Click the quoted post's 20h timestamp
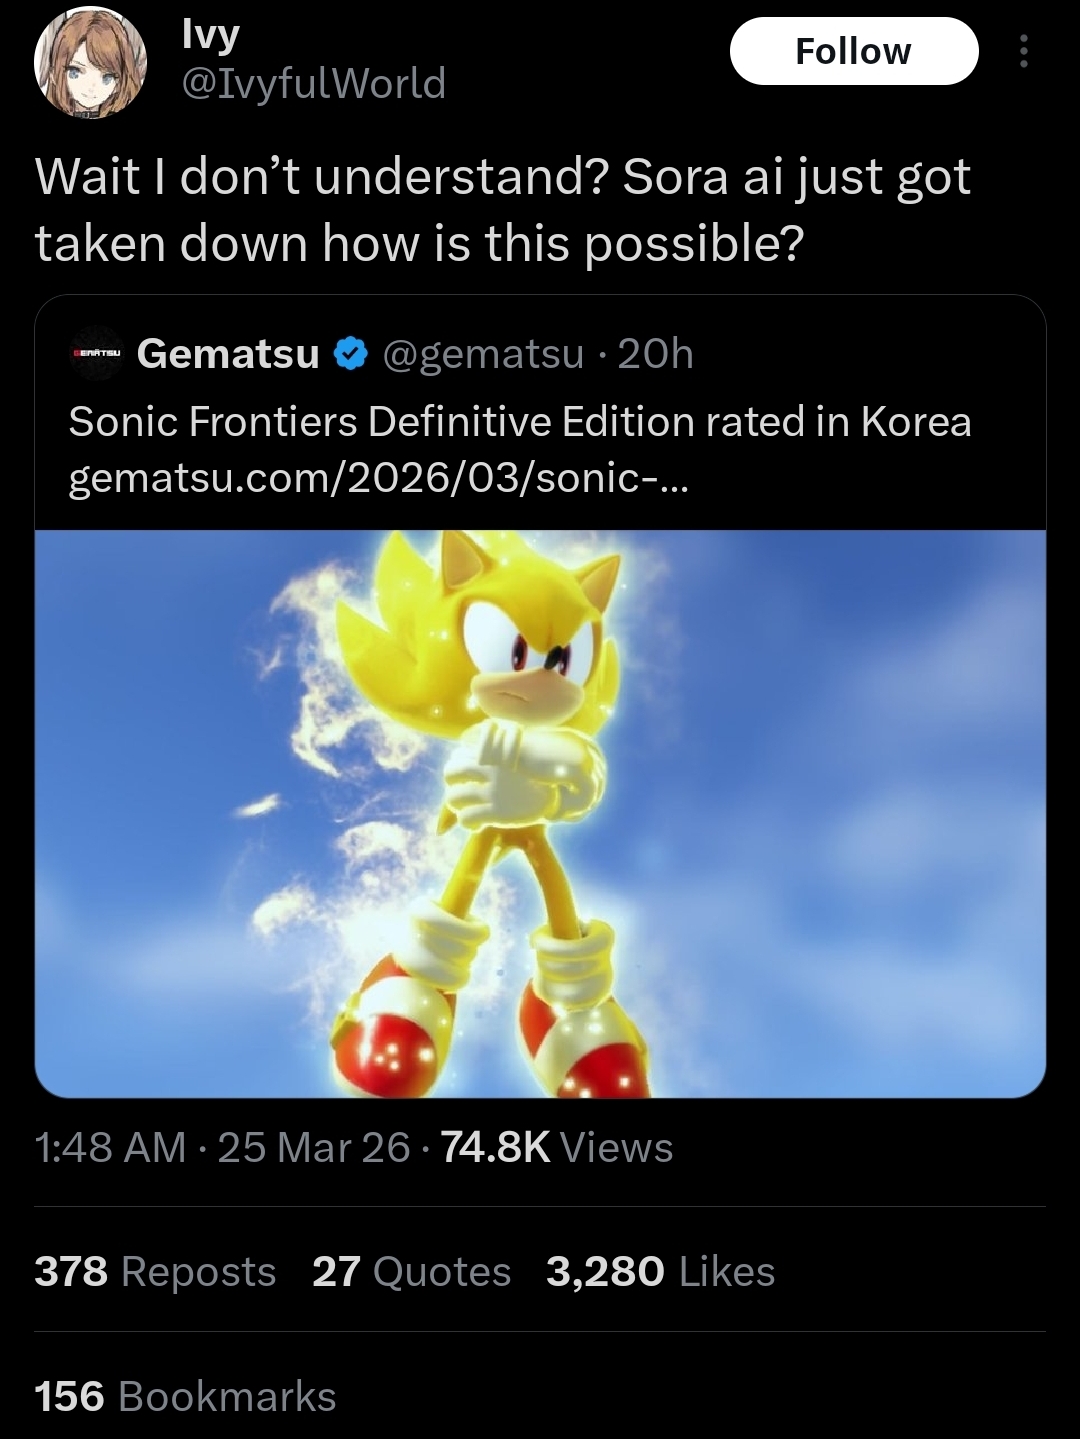 (x=656, y=354)
